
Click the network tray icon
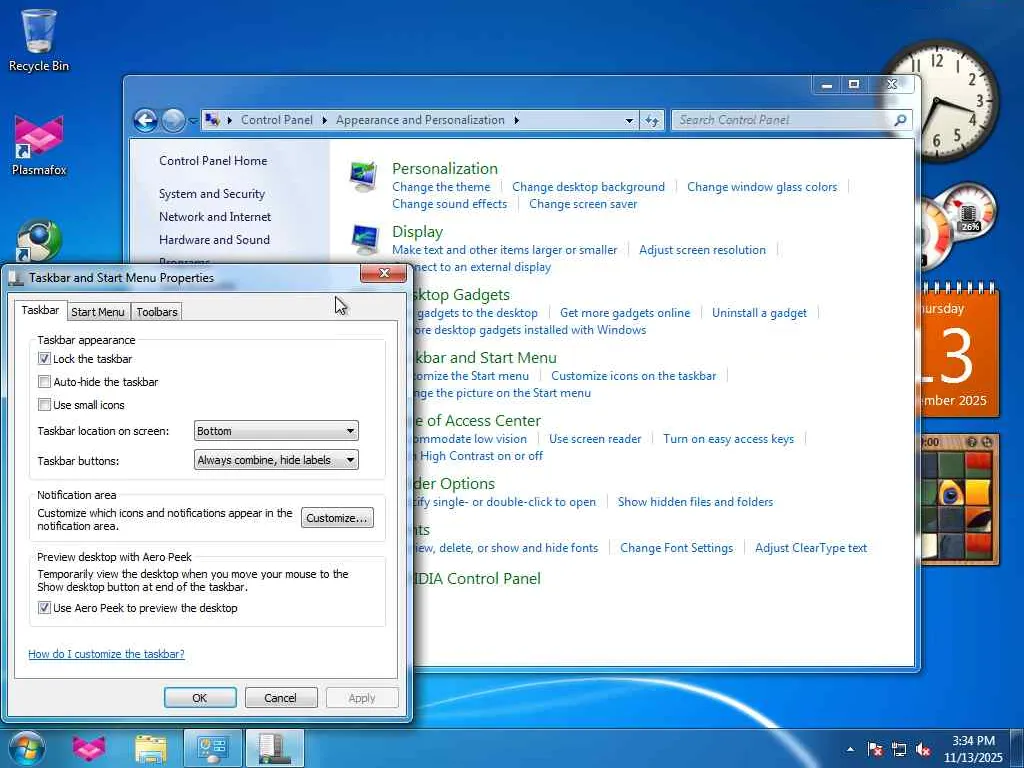899,749
